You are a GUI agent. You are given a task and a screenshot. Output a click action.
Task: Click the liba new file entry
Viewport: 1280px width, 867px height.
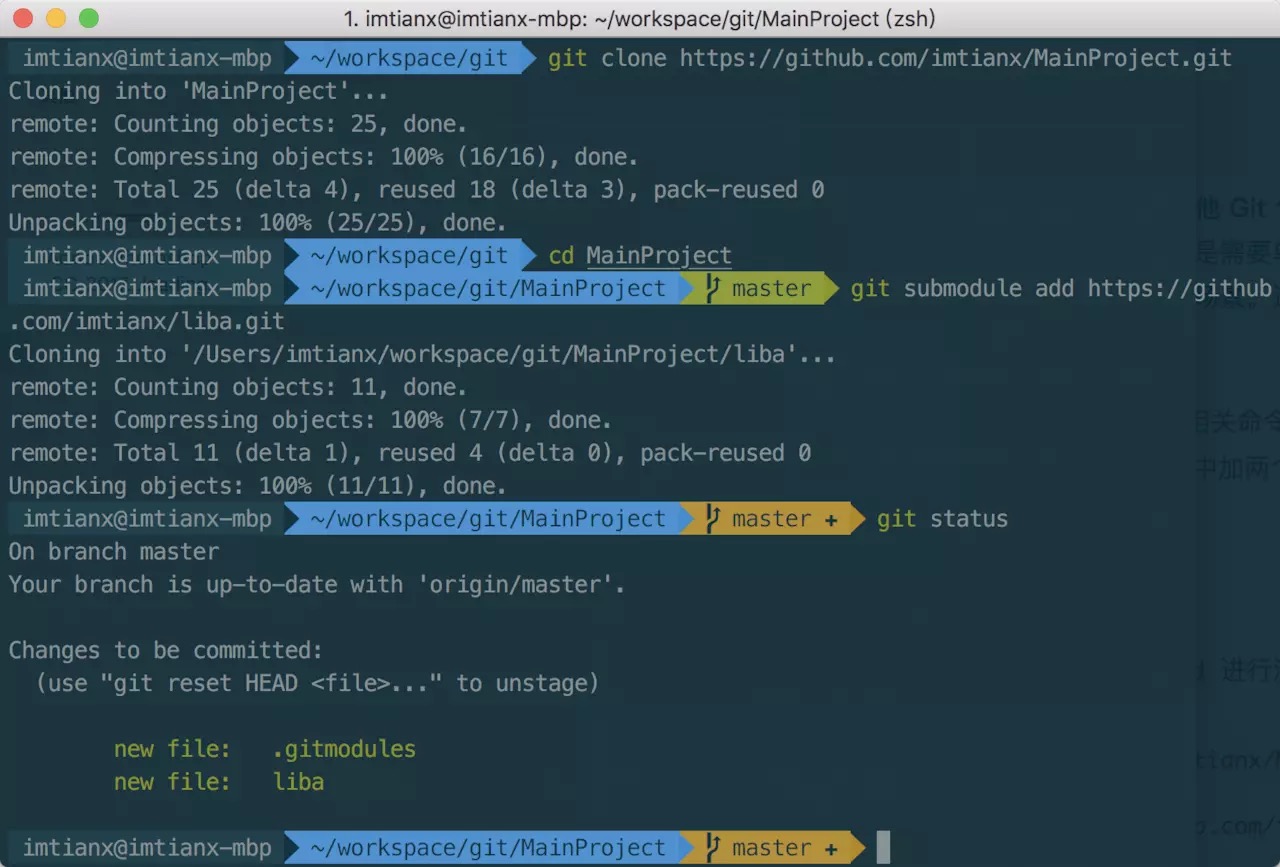coord(298,782)
